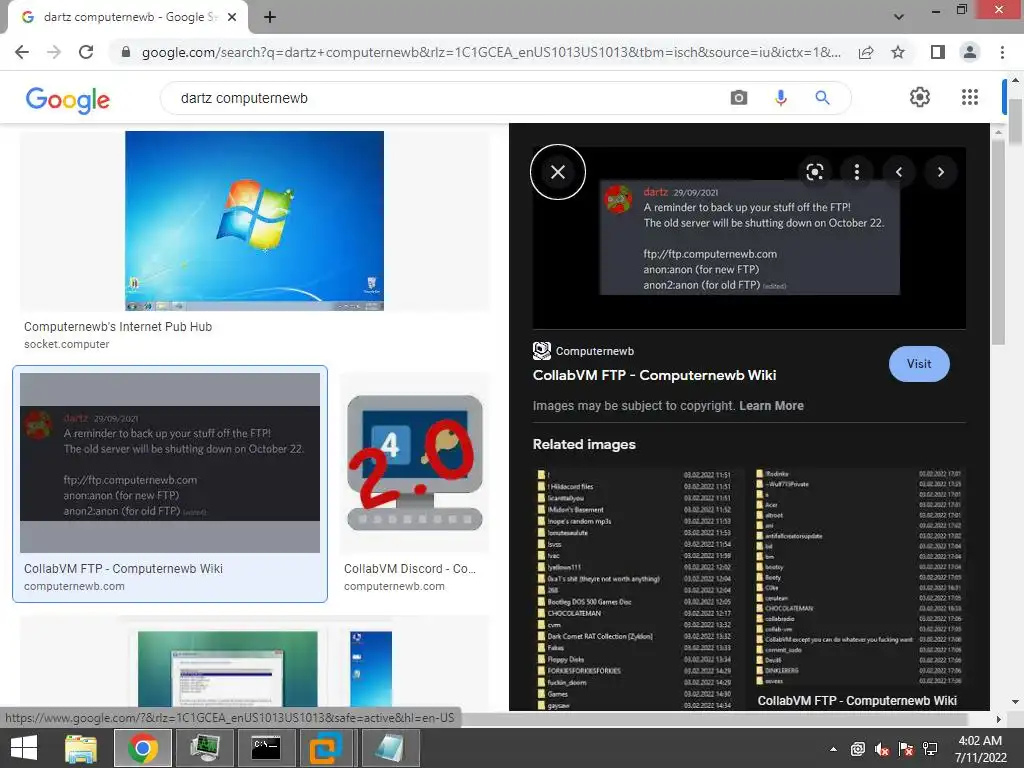Open the Command Prompt taskbar icon

click(x=266, y=748)
